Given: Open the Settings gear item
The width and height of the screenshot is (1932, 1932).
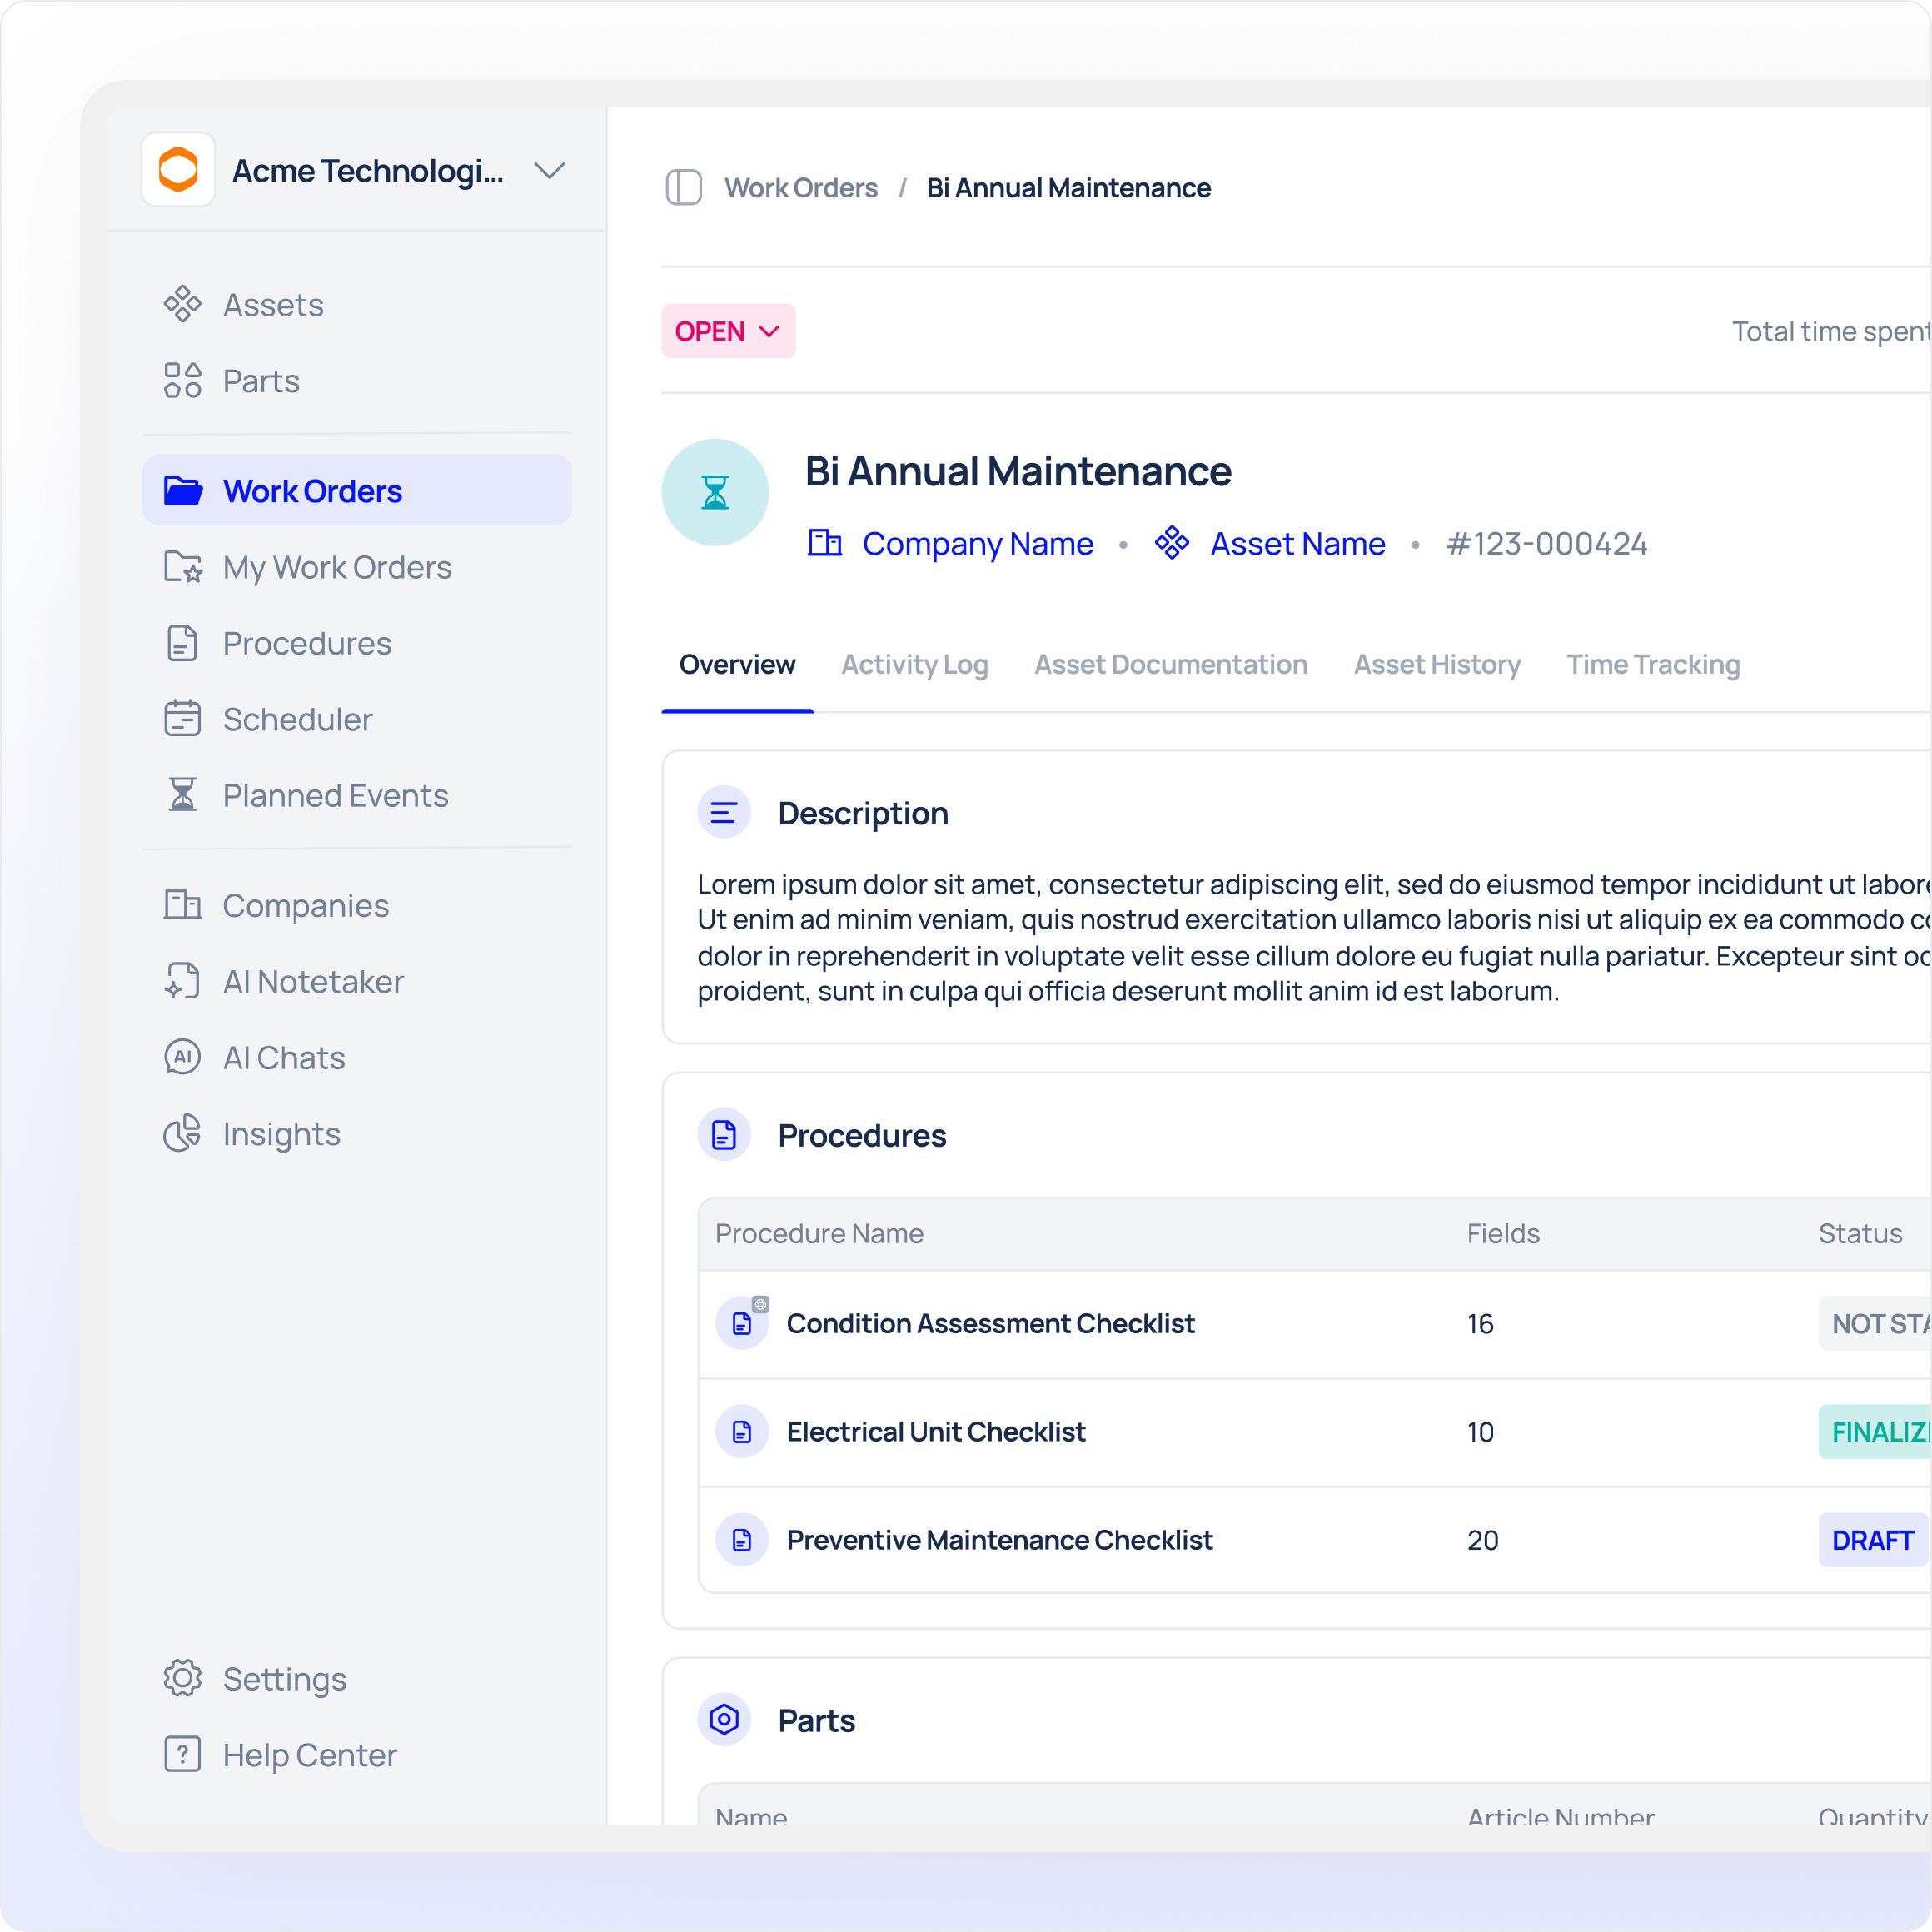Looking at the screenshot, I should pos(284,1679).
